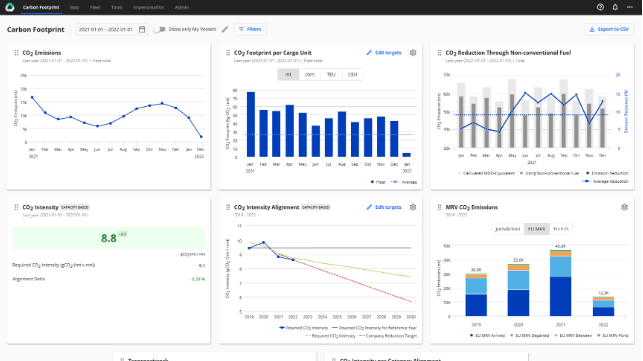Click the Carbon Footprint page heading
The image size is (643, 361).
(36, 30)
